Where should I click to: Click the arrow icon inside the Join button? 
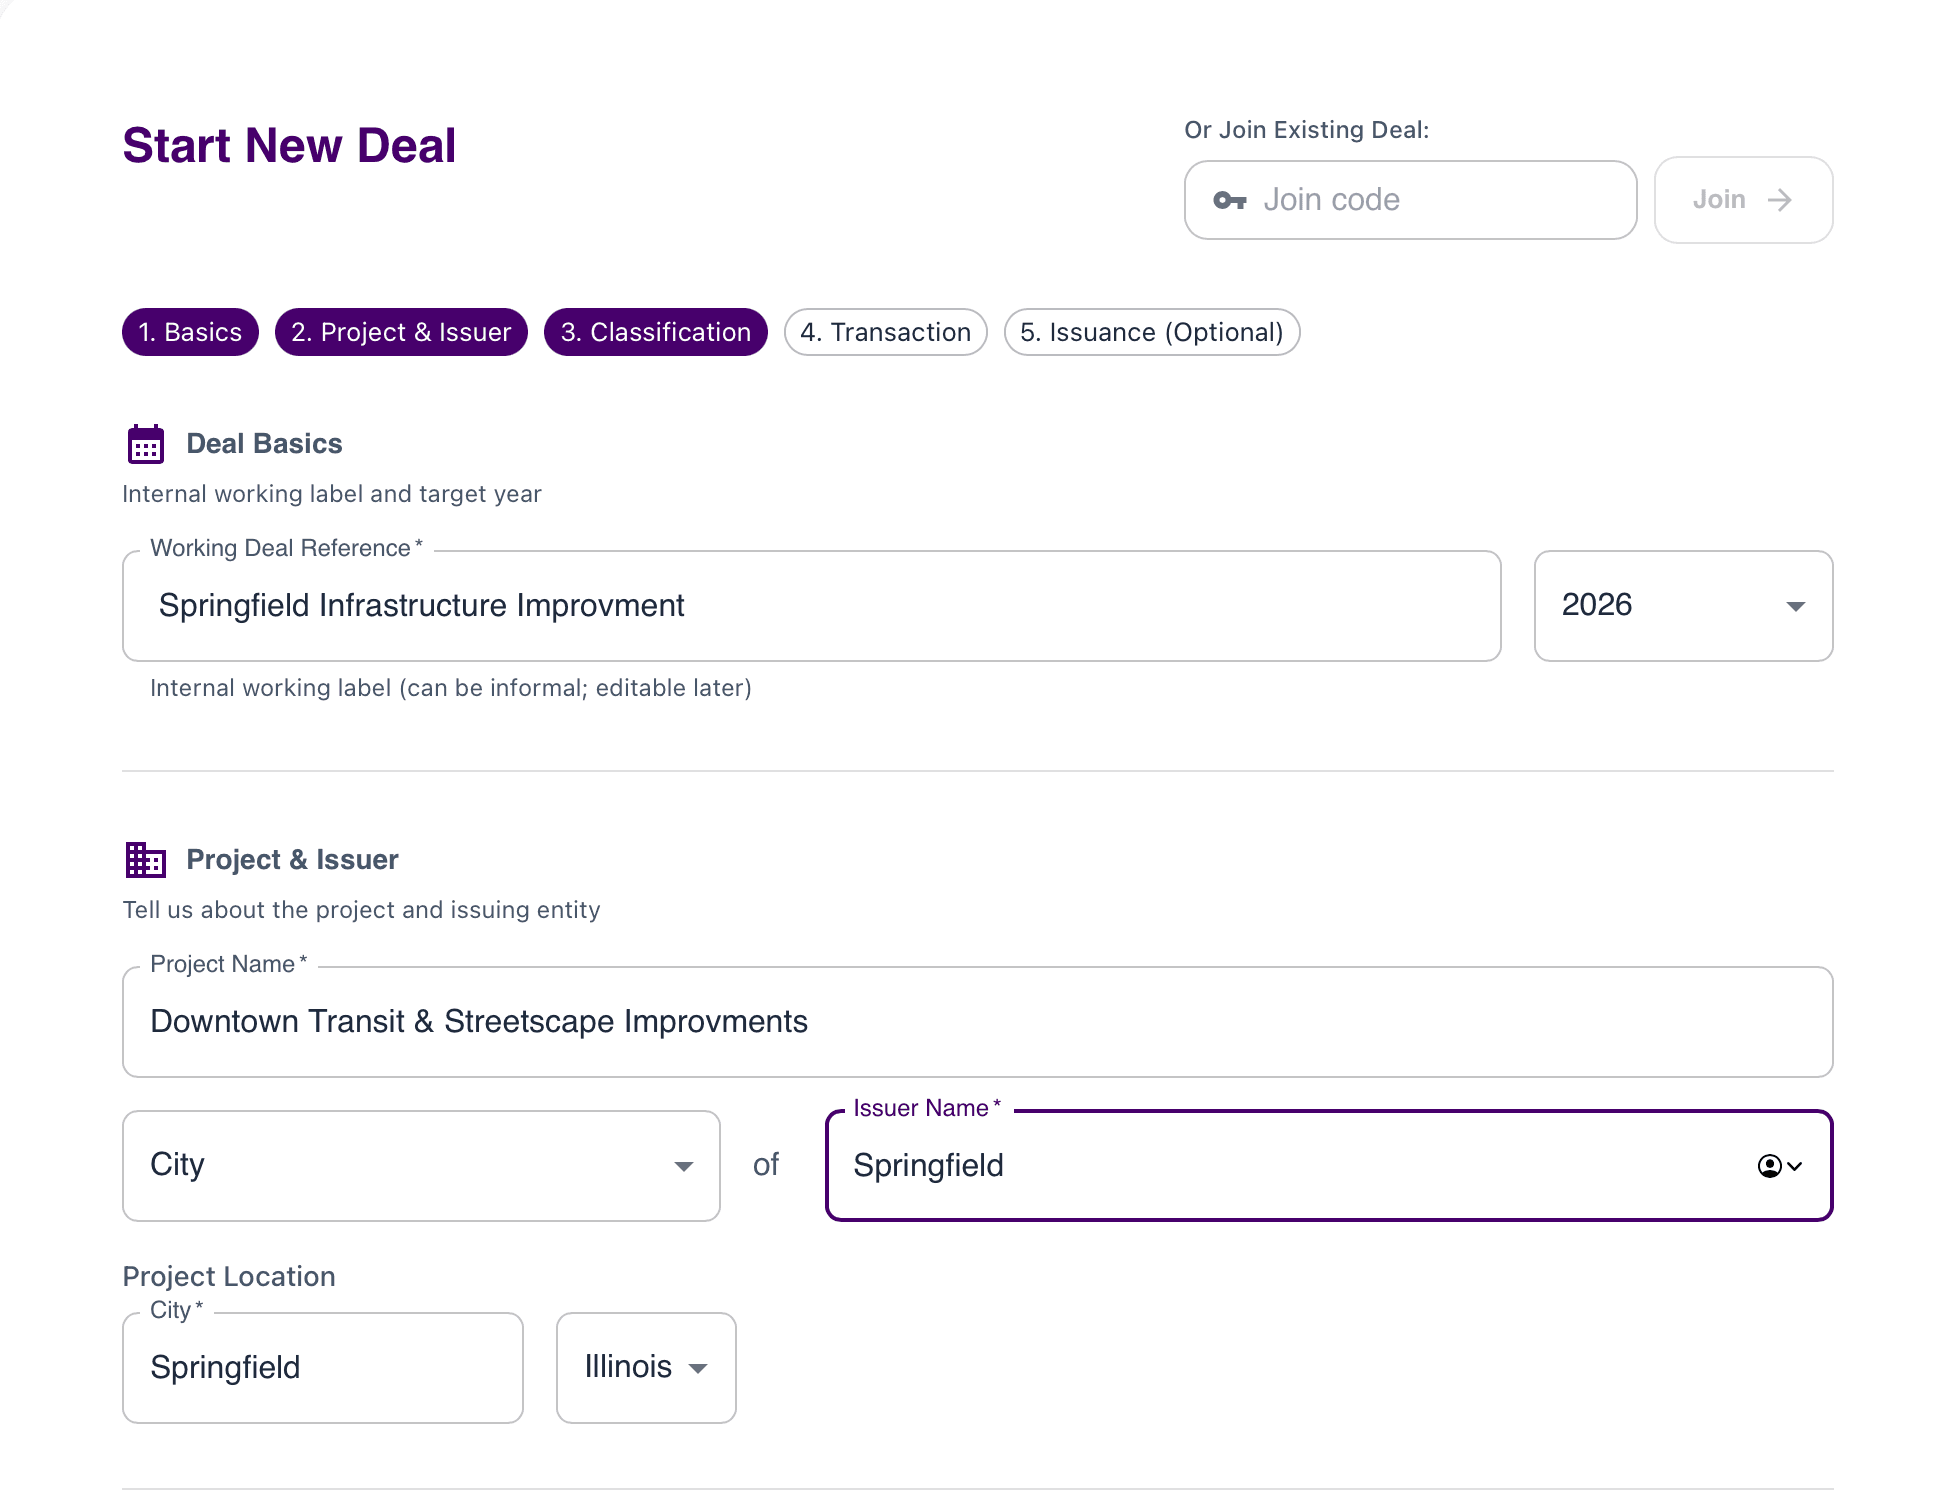pos(1779,200)
